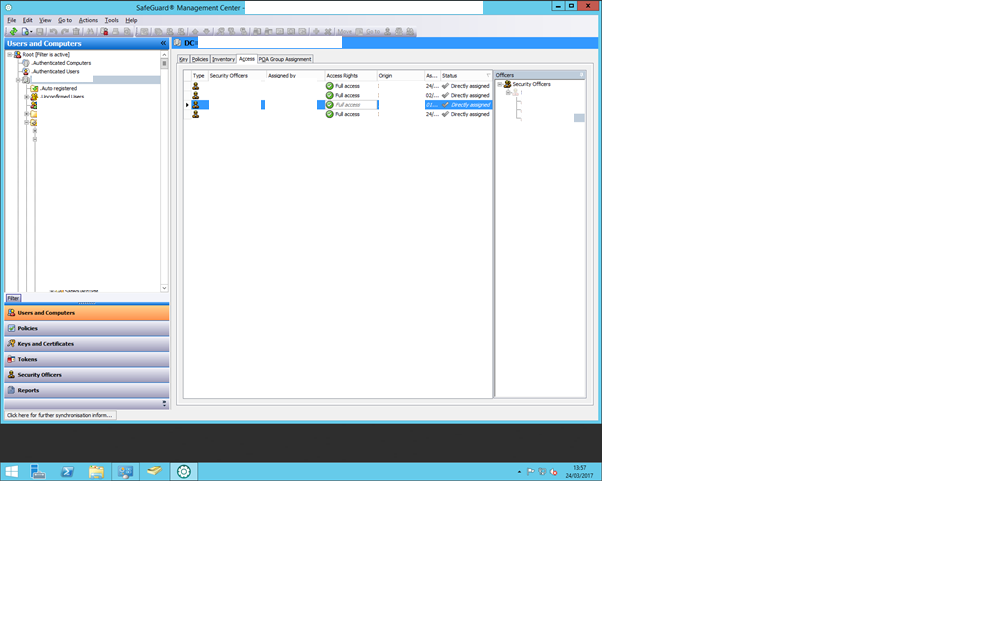The image size is (1008, 630).
Task: Click the Filter button below tree
Action: point(13,298)
